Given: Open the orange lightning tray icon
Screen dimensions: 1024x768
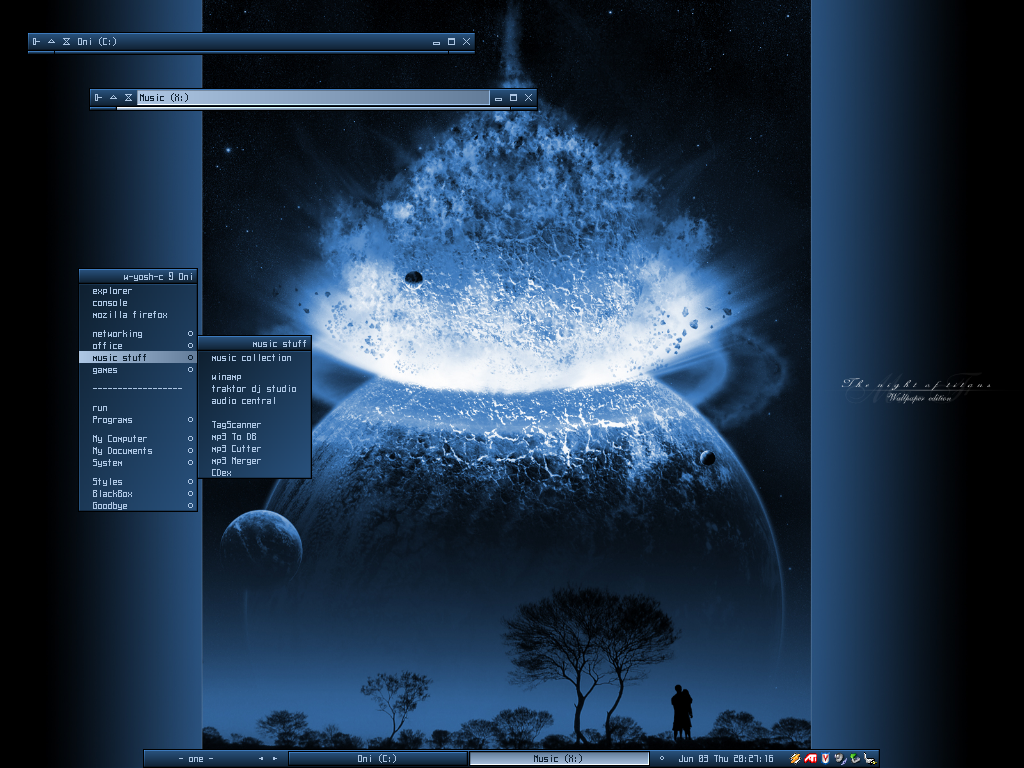Looking at the screenshot, I should pyautogui.click(x=795, y=758).
